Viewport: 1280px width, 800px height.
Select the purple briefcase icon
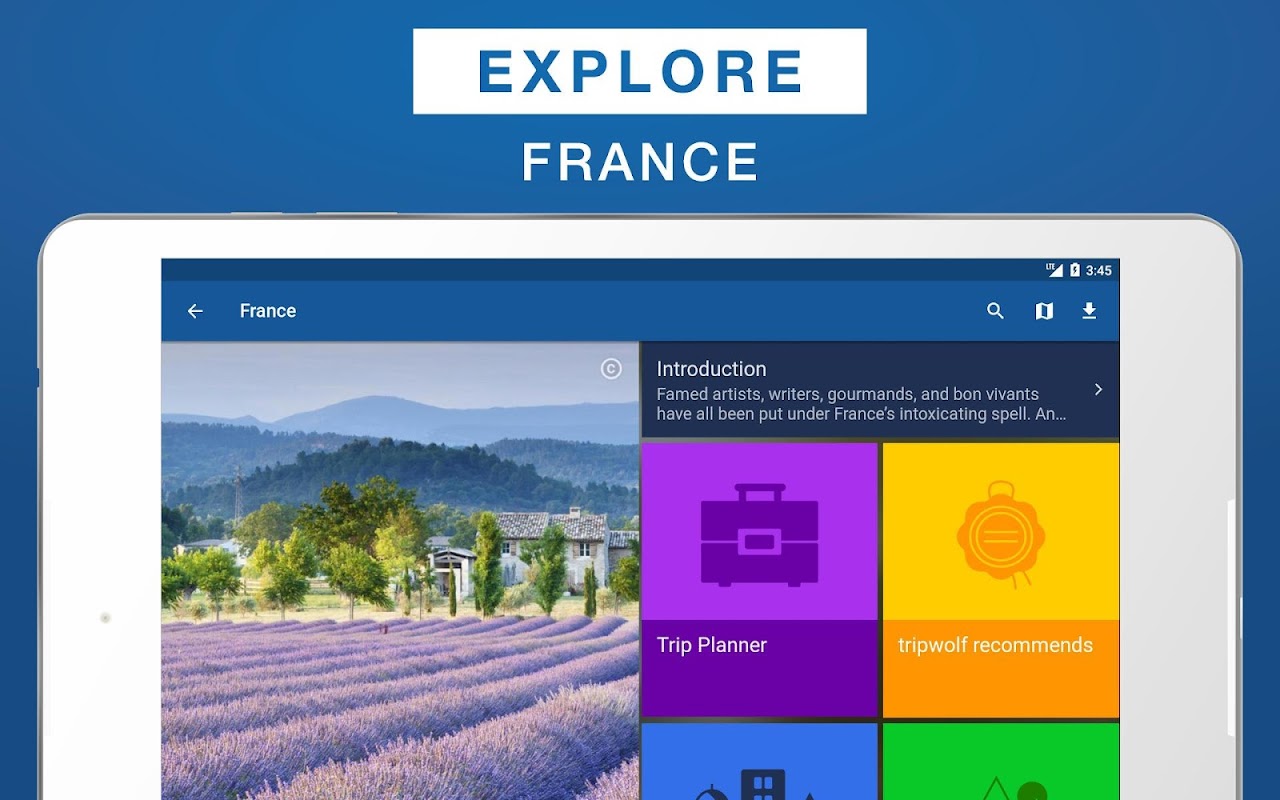759,534
